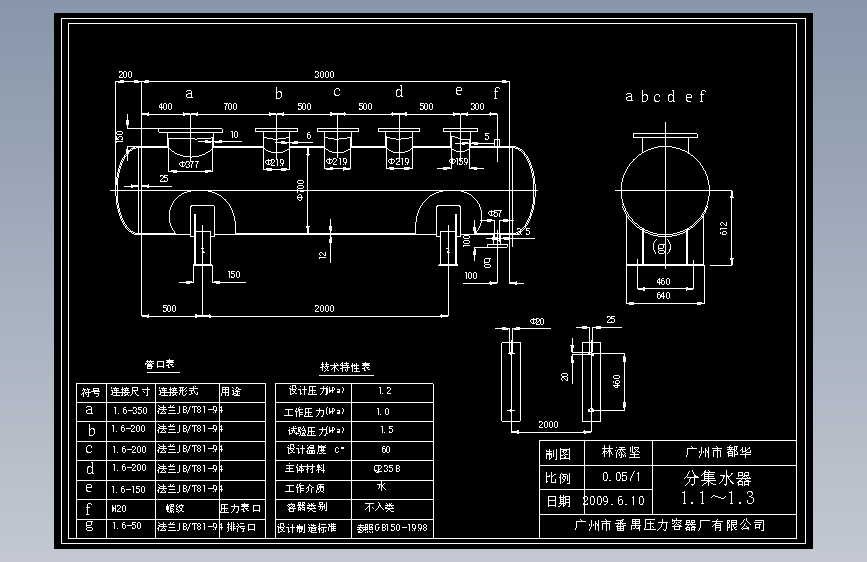
Task: Select the 1.5 test pressure value
Action: (x=387, y=430)
